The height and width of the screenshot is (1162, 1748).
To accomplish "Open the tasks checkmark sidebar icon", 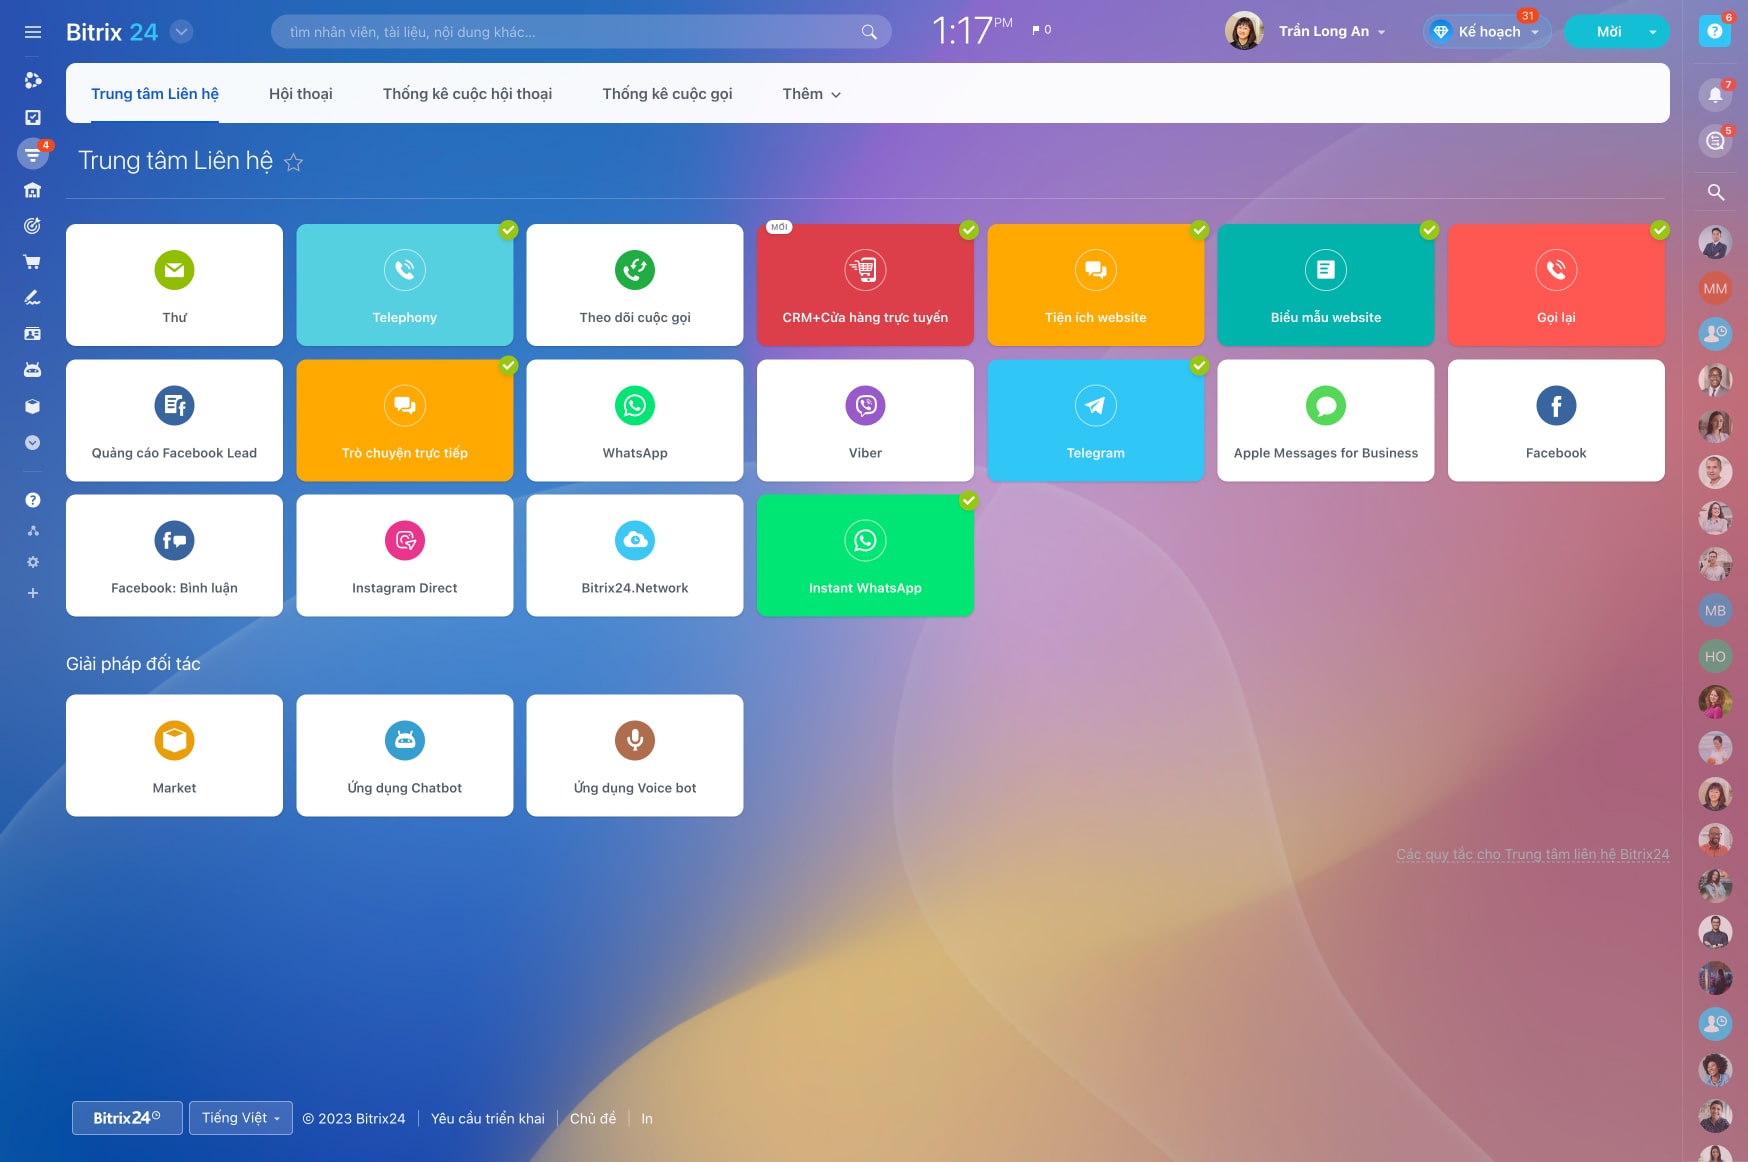I will 33,117.
